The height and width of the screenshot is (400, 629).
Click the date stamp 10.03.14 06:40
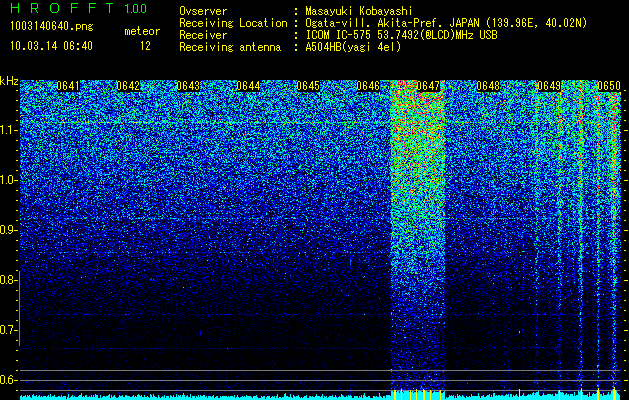pos(51,46)
